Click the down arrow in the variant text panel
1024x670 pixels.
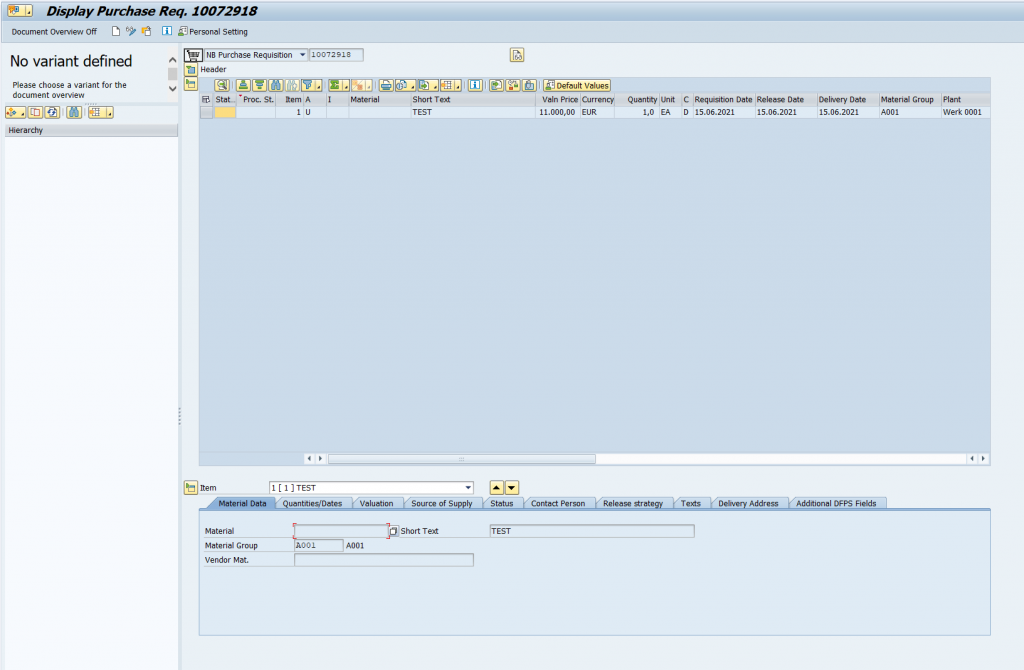172,89
